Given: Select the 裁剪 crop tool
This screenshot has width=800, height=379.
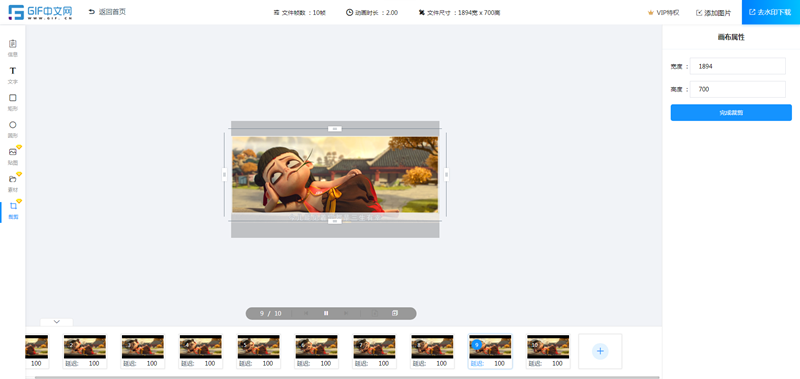Looking at the screenshot, I should click(x=13, y=210).
